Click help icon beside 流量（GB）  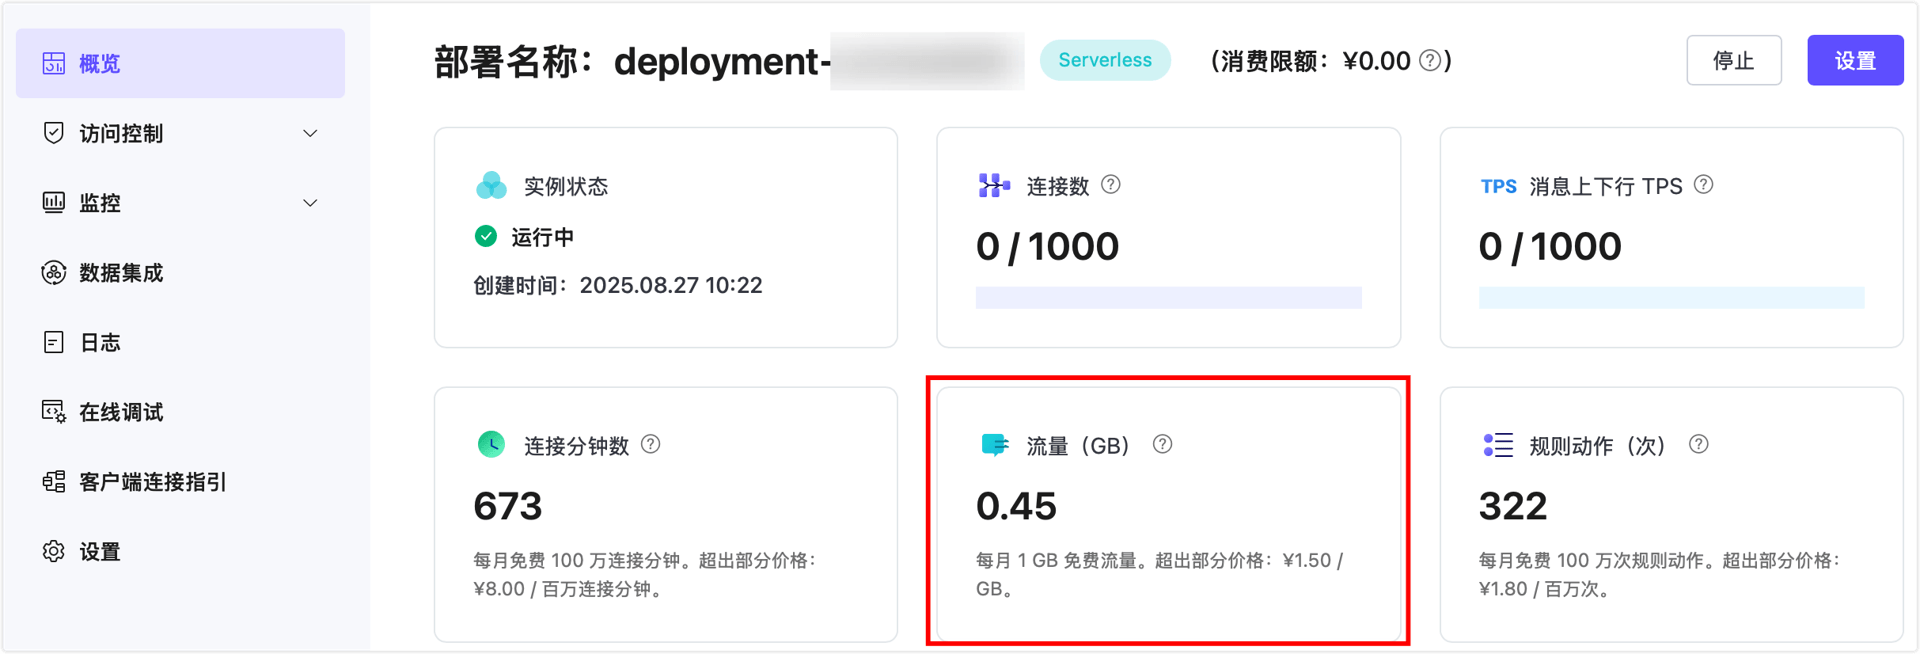click(x=1162, y=445)
